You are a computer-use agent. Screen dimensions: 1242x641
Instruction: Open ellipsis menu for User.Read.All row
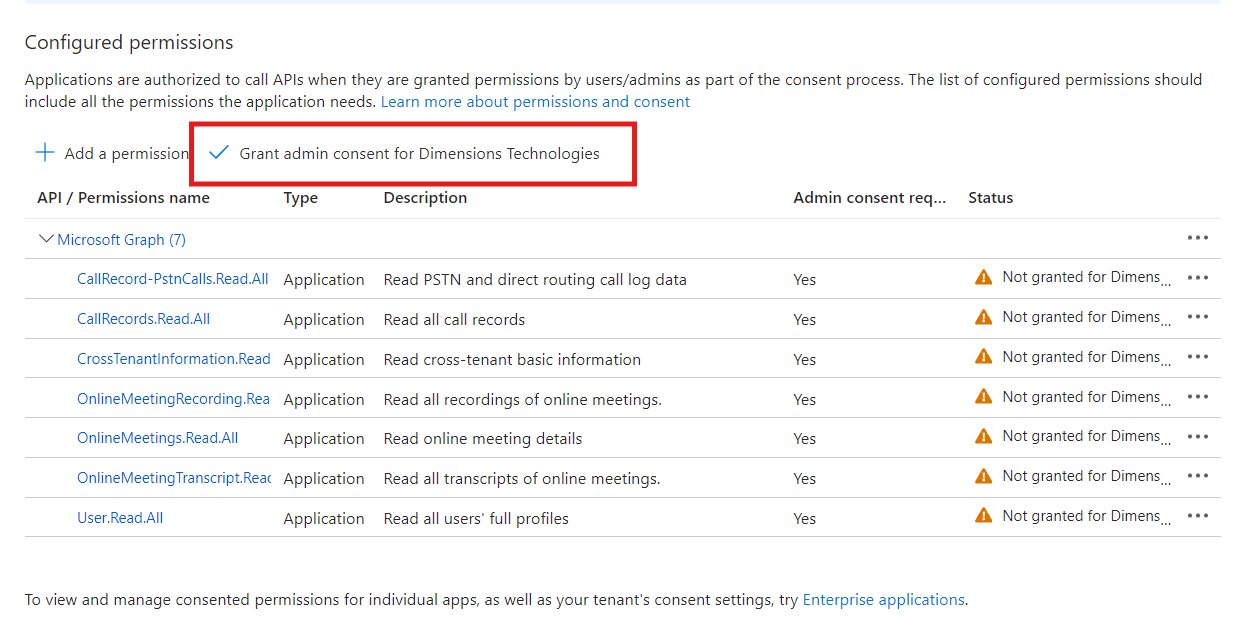click(1197, 516)
